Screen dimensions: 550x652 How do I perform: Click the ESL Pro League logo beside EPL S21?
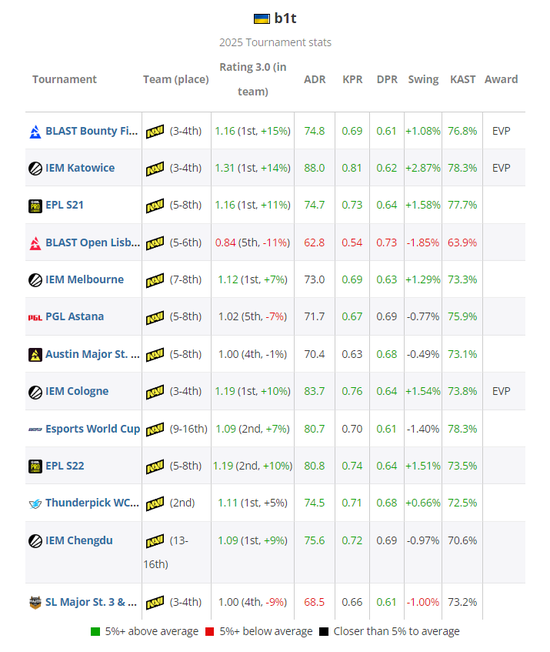(x=35, y=206)
